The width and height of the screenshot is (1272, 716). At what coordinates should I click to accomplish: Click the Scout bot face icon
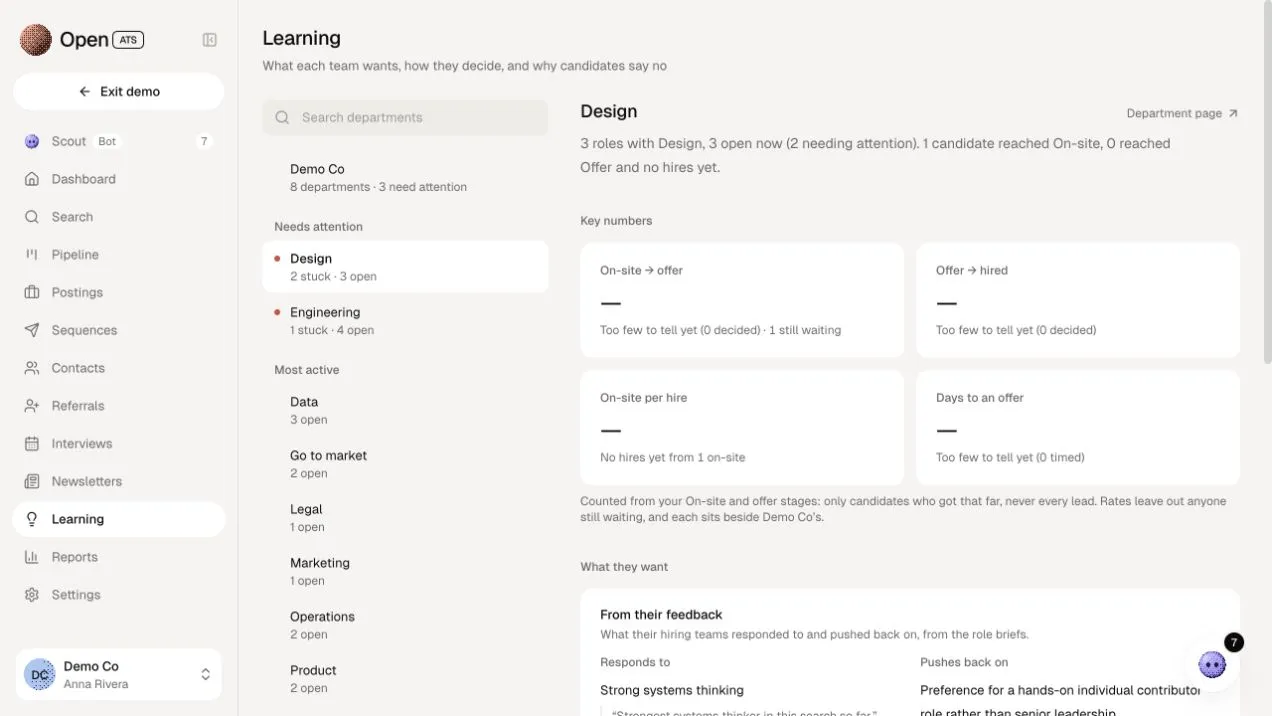click(x=32, y=141)
